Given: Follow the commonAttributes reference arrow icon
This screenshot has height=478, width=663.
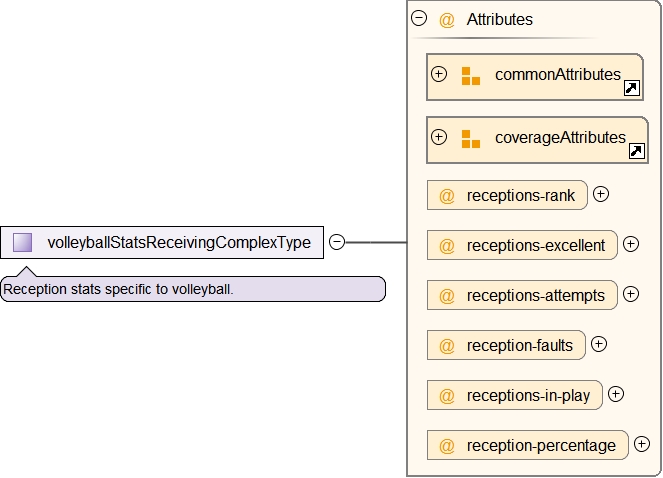Looking at the screenshot, I should pyautogui.click(x=632, y=89).
